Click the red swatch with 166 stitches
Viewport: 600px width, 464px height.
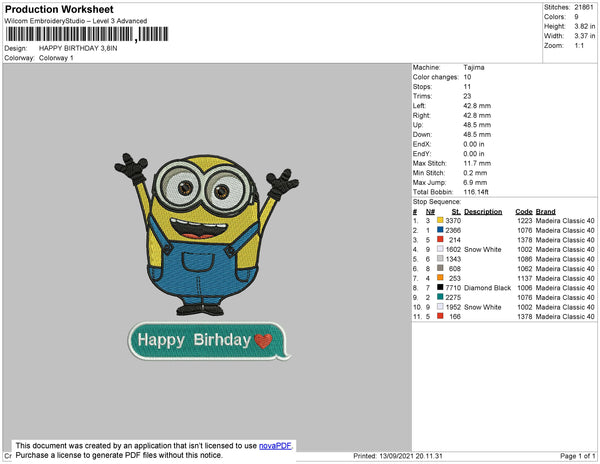coord(438,316)
